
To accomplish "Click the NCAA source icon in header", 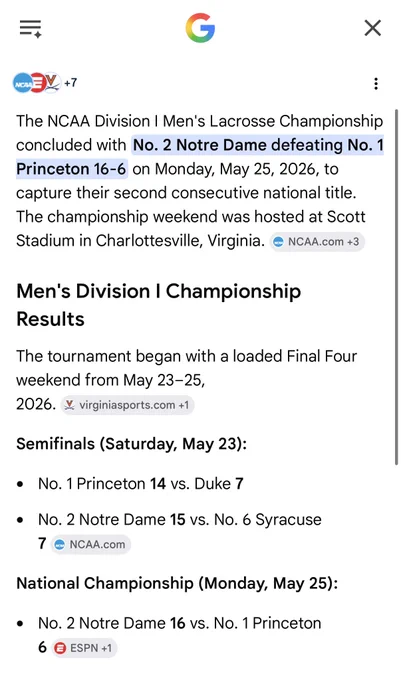I will point(23,83).
